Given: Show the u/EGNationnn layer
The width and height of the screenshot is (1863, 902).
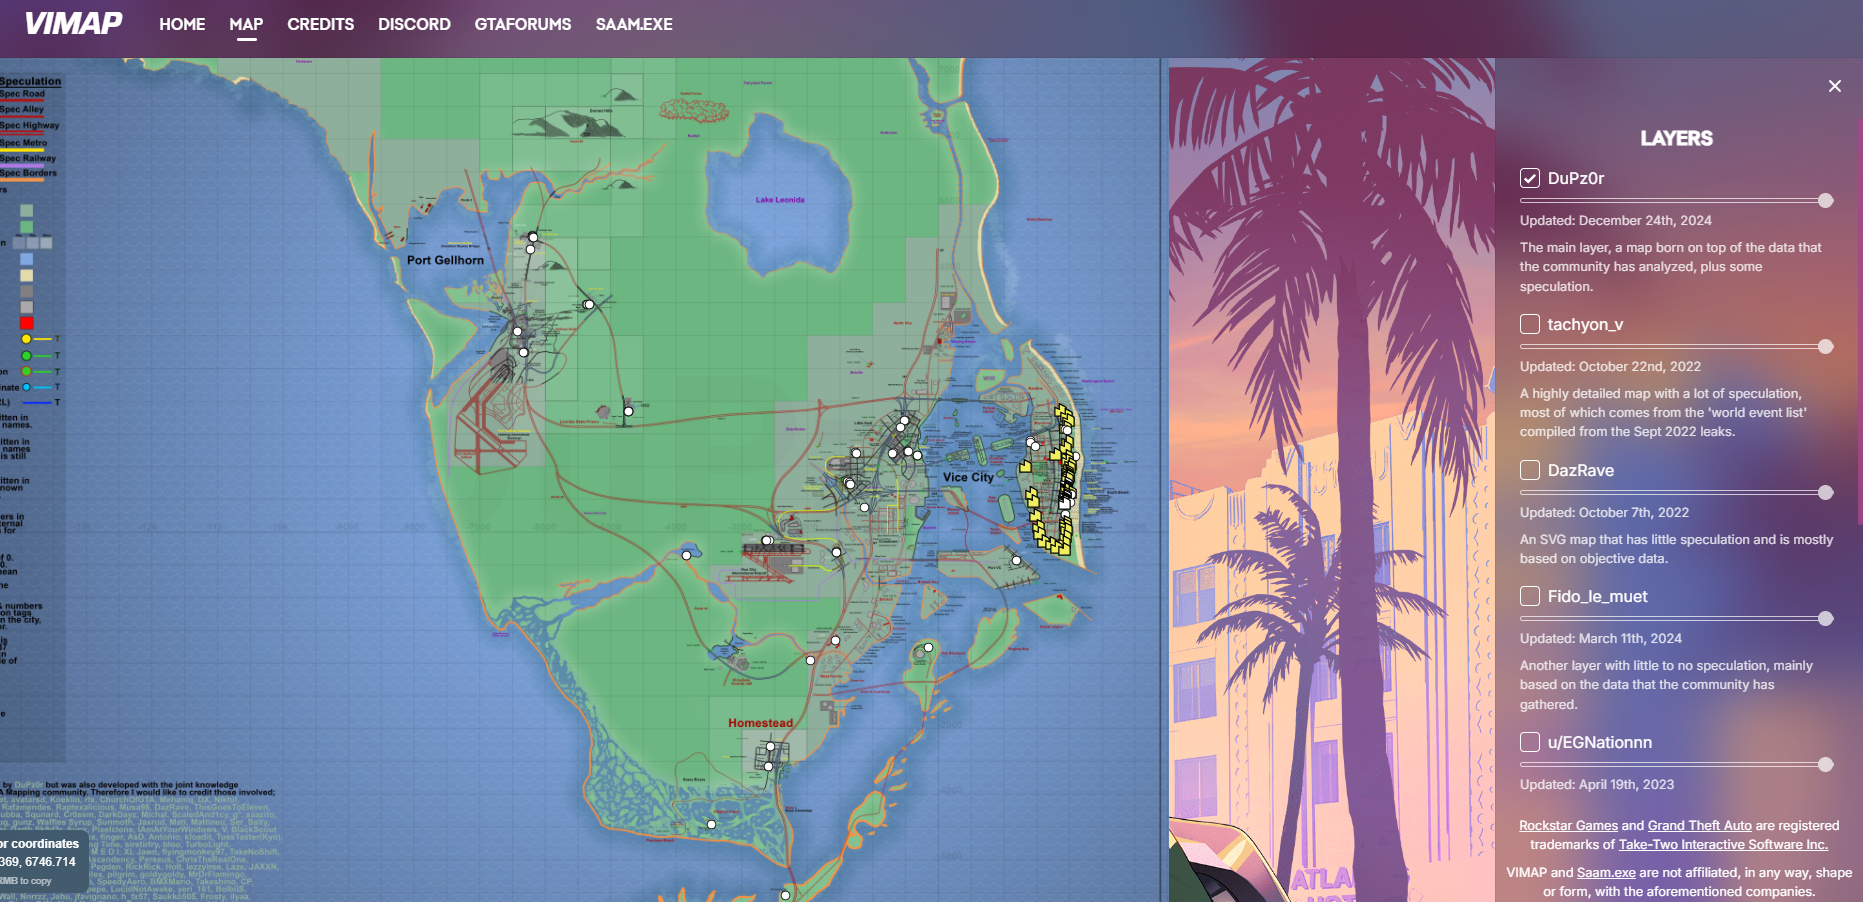Looking at the screenshot, I should click(1530, 742).
